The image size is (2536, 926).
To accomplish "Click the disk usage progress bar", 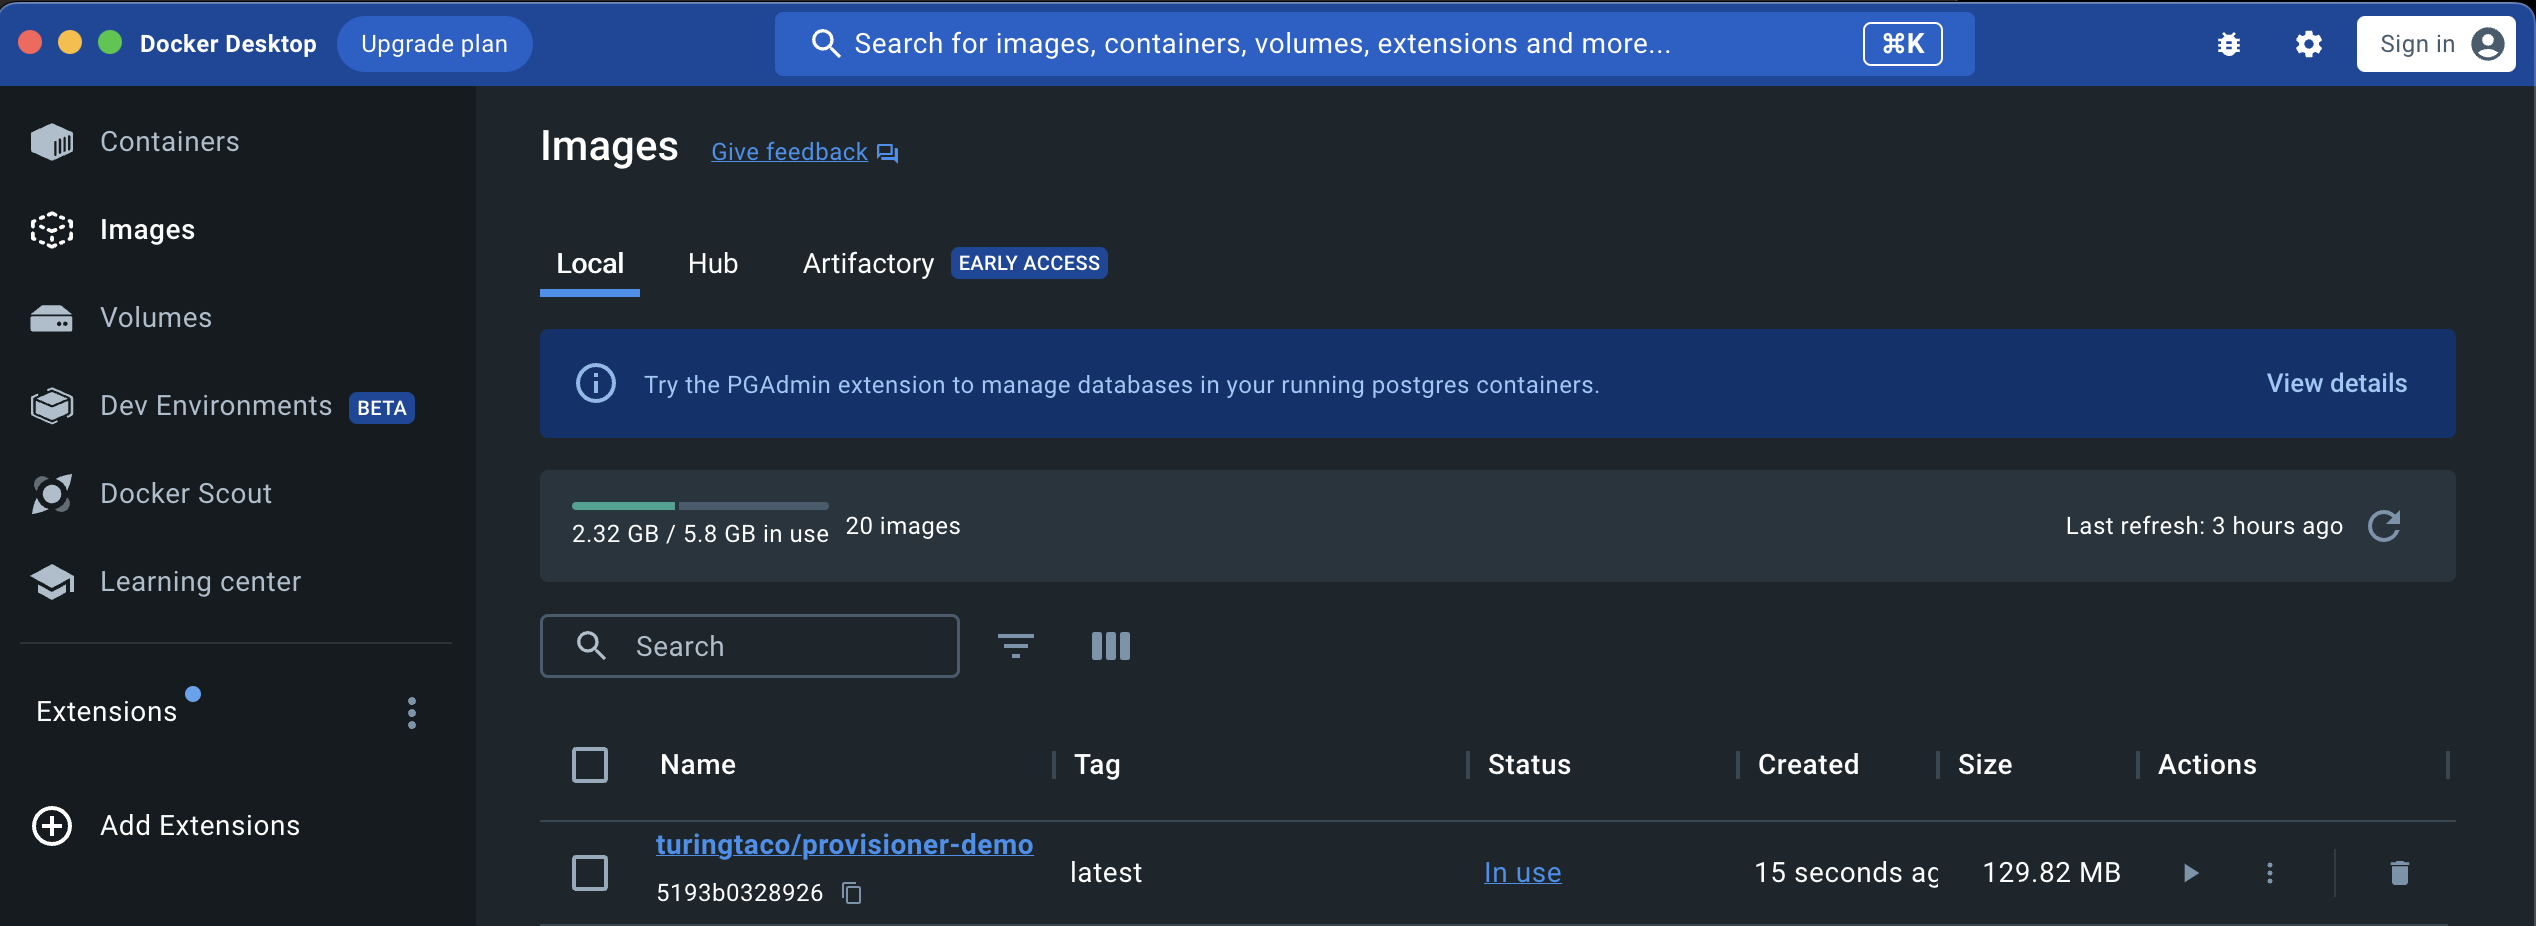I will coord(700,506).
